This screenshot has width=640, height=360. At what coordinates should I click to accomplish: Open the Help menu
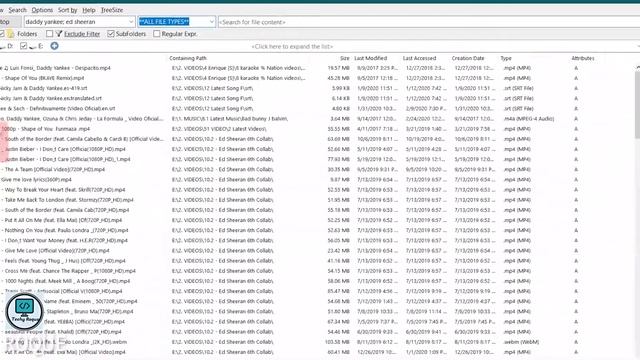pos(89,10)
